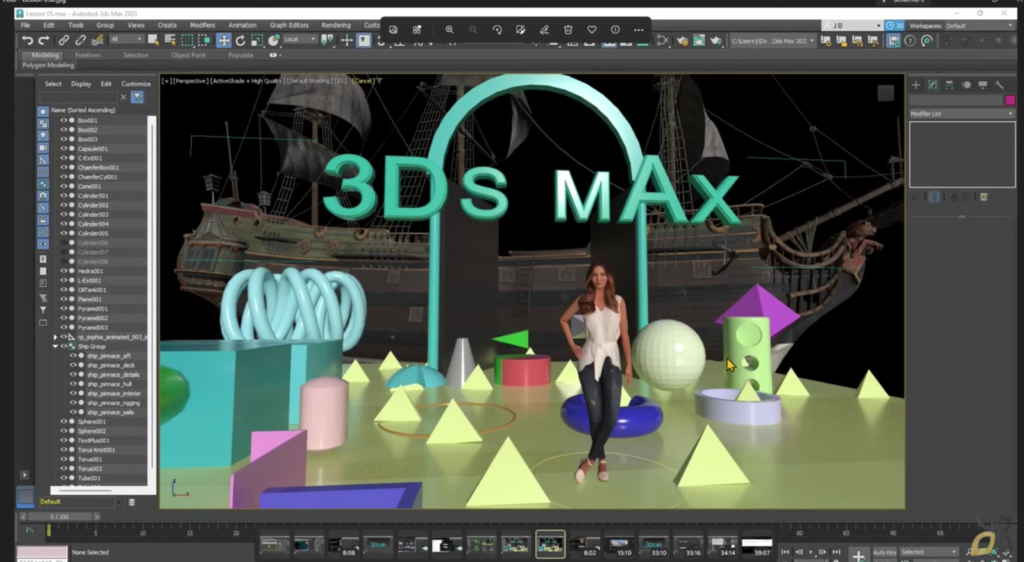The image size is (1024, 562).
Task: Toggle the Window/Crossing selection icon
Action: 204,40
